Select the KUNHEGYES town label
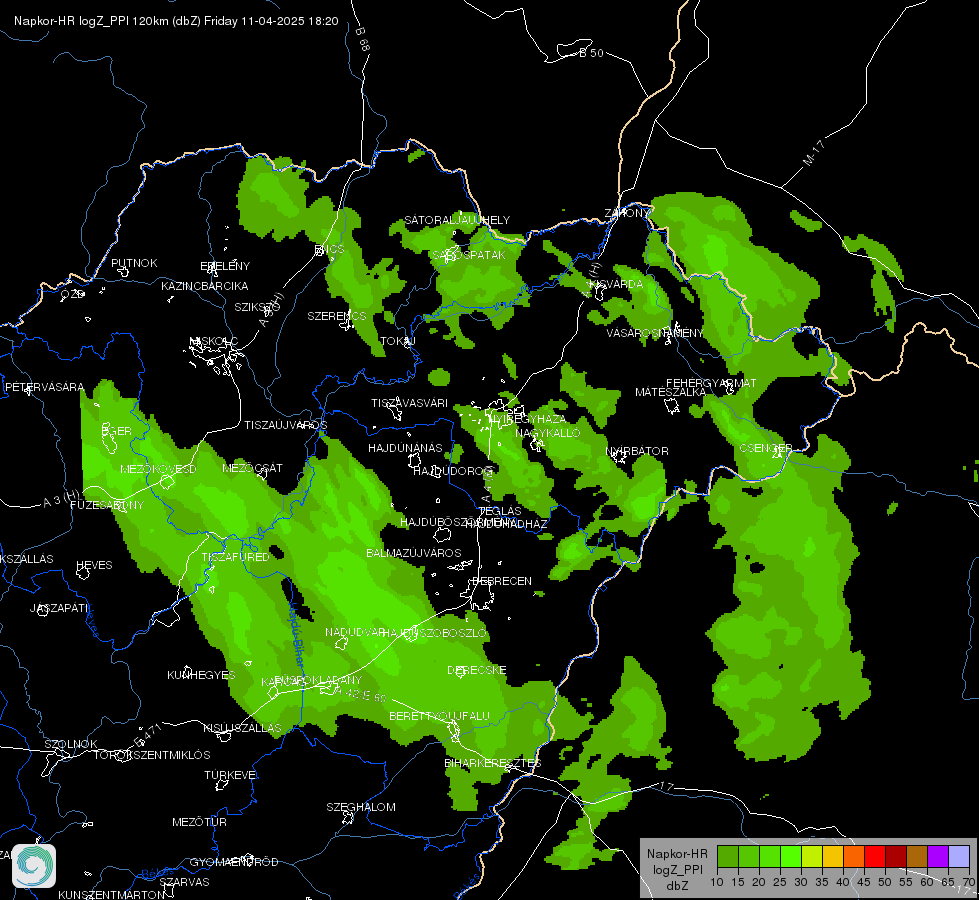The width and height of the screenshot is (979, 900). tap(201, 675)
